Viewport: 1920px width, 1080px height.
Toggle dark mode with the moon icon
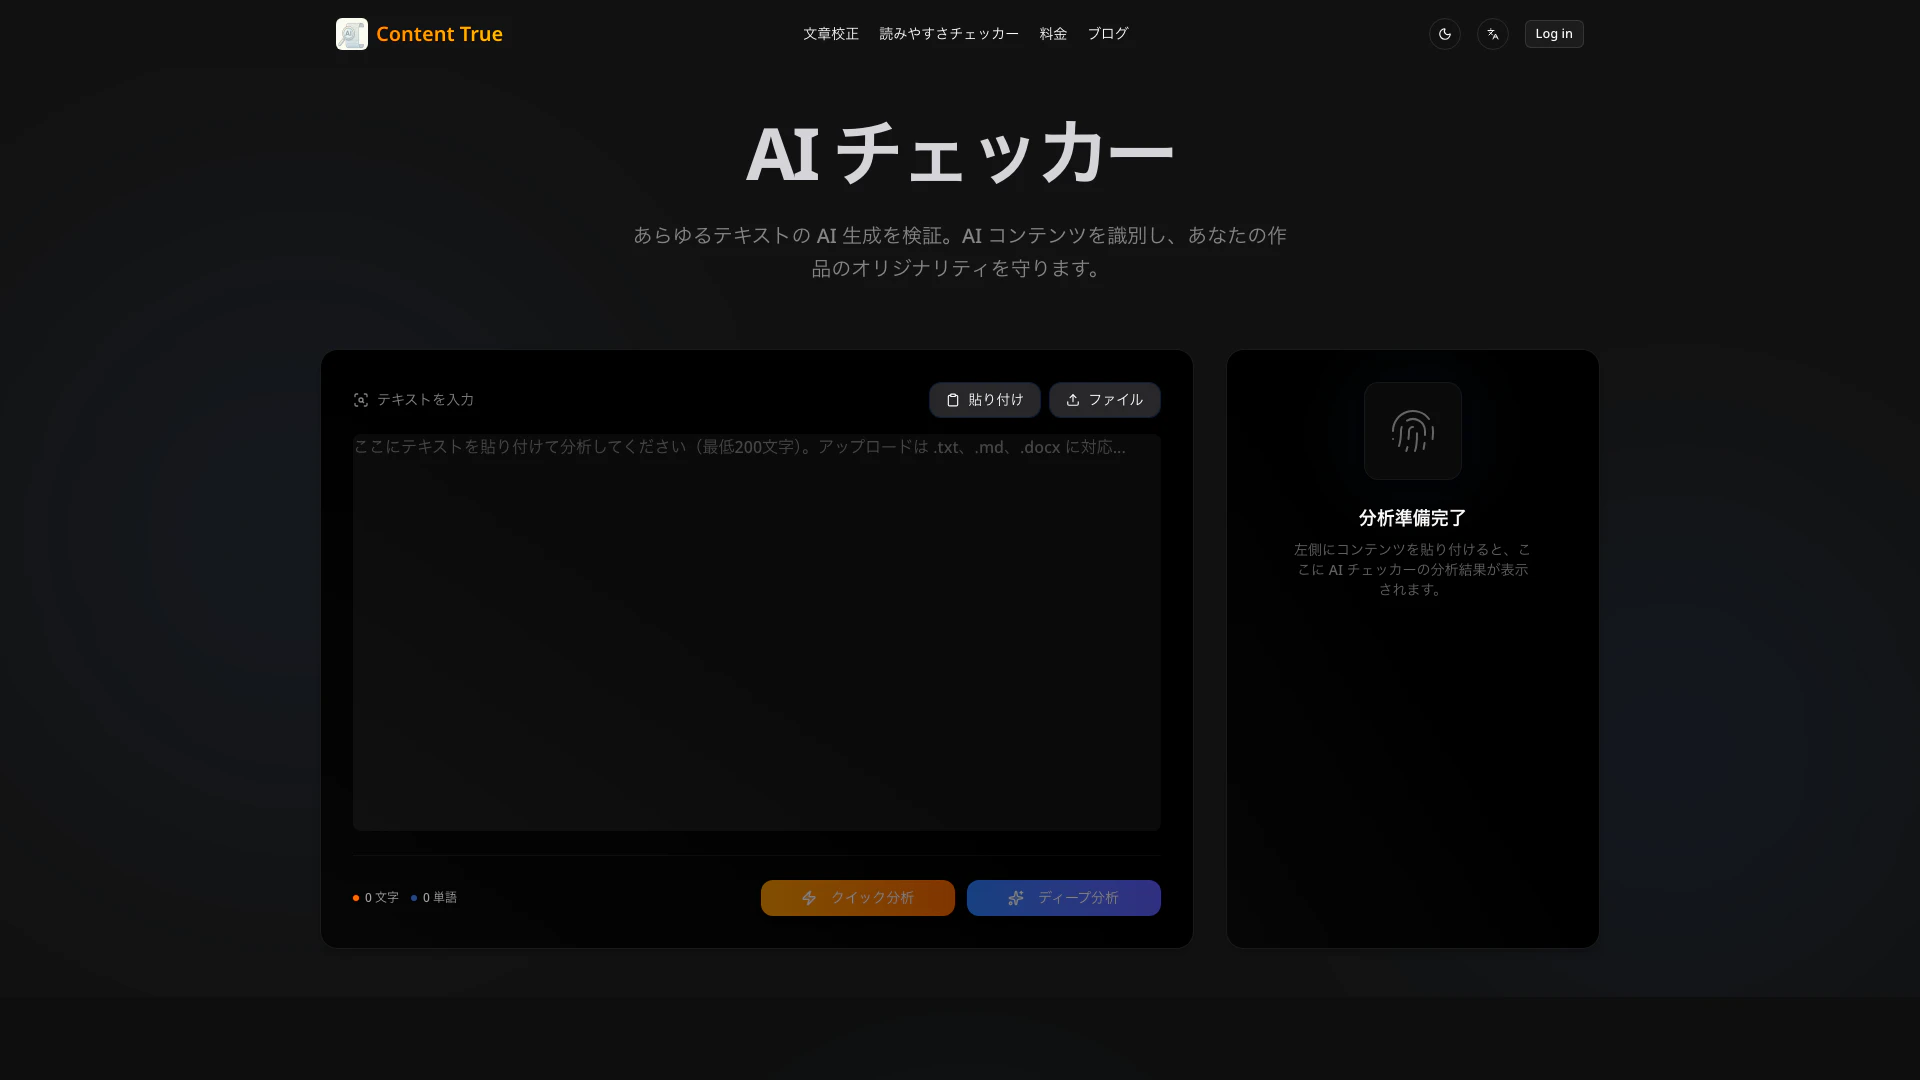pyautogui.click(x=1444, y=34)
